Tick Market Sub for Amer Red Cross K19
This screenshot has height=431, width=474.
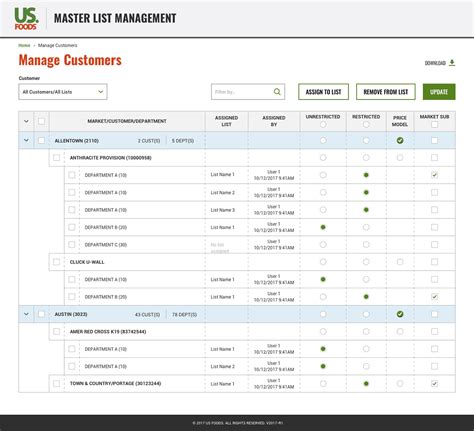[x=434, y=332]
